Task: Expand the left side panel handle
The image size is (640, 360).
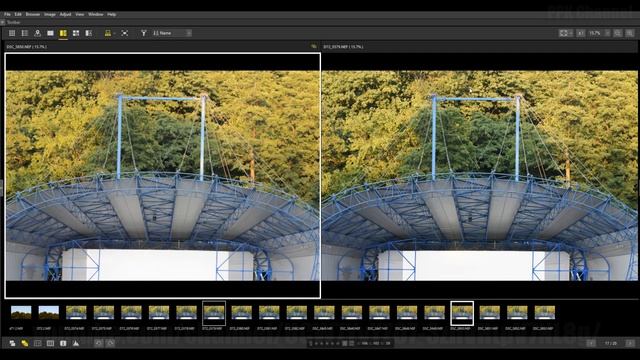Action: 1,188
